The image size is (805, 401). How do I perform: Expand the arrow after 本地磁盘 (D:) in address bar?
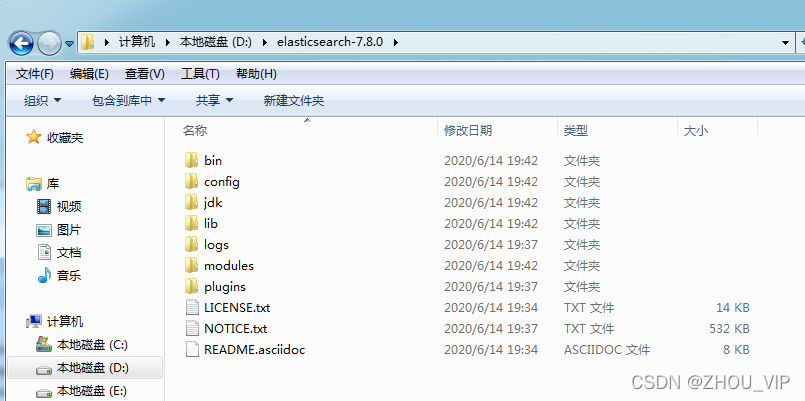[265, 42]
